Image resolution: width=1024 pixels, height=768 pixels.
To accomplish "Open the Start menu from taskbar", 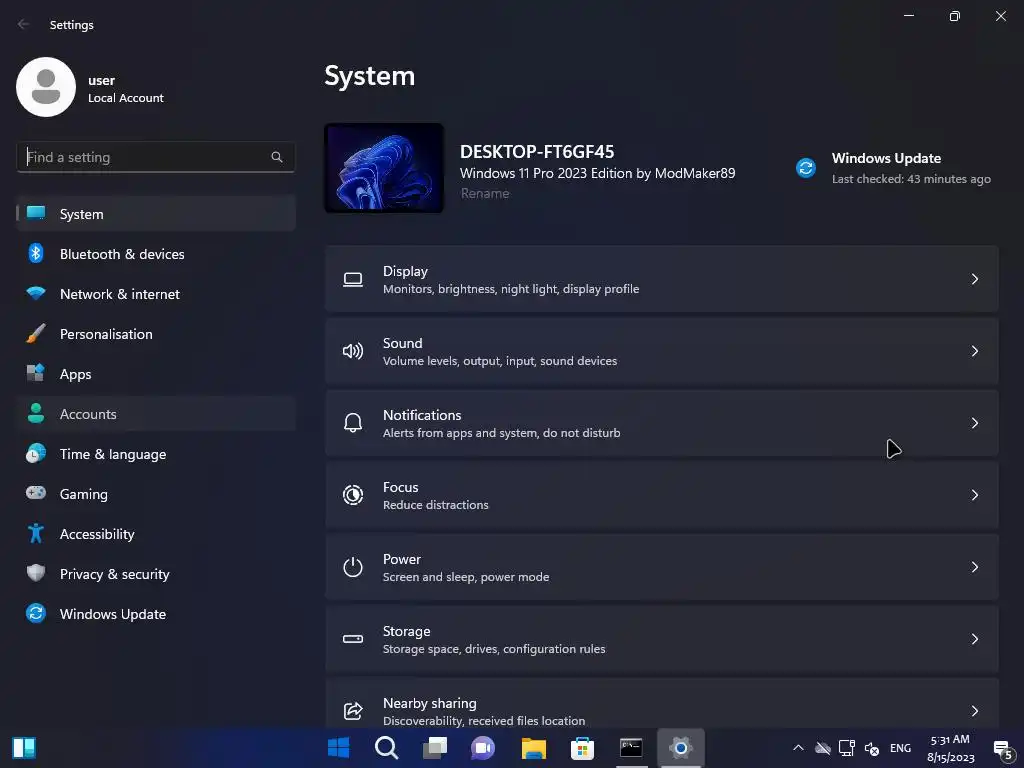I will point(338,748).
